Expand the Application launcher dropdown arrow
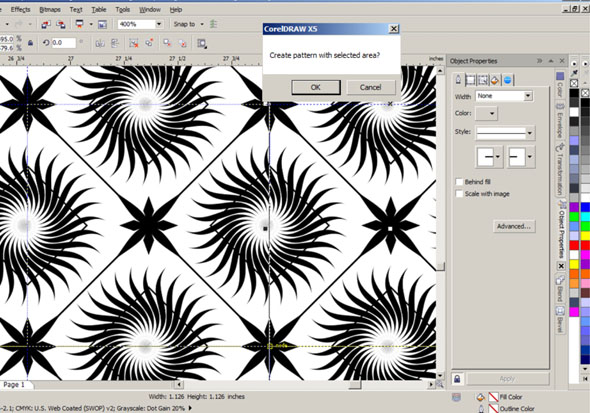Viewport: 590px width, 413px height. coord(91,24)
